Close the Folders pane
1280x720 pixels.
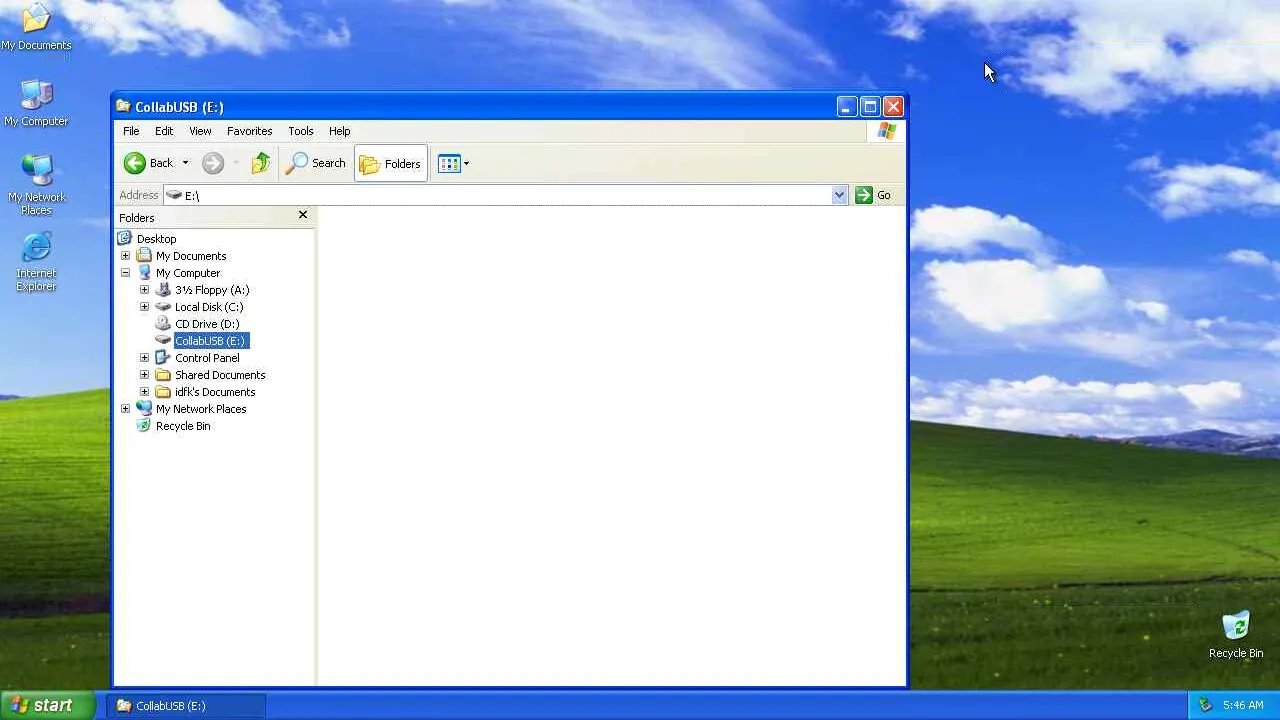click(303, 215)
